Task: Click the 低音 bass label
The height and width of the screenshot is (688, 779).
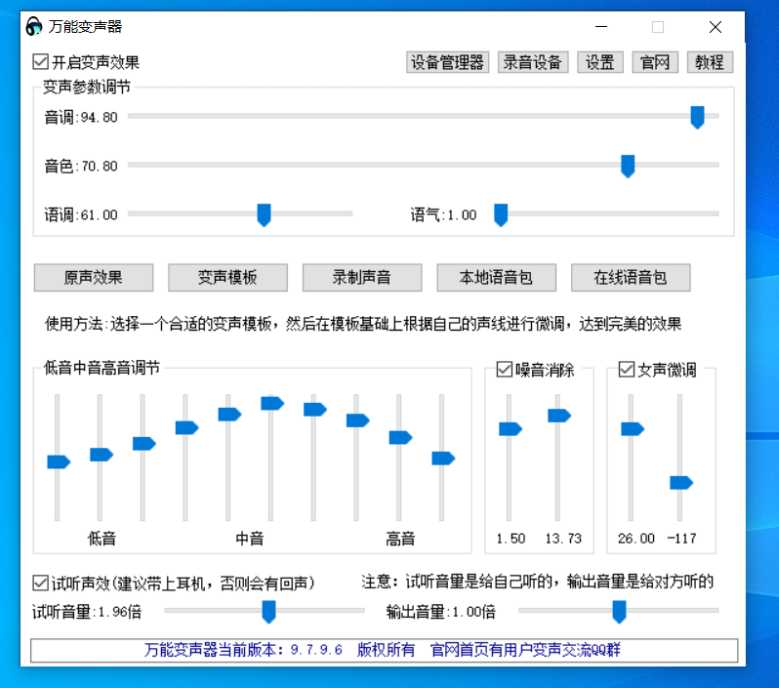Action: (x=102, y=538)
